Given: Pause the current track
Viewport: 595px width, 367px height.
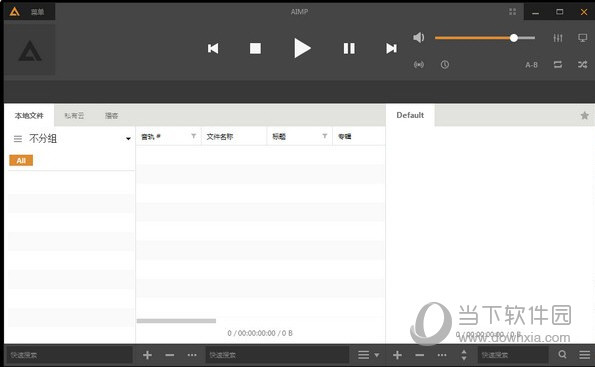Looking at the screenshot, I should (x=349, y=49).
